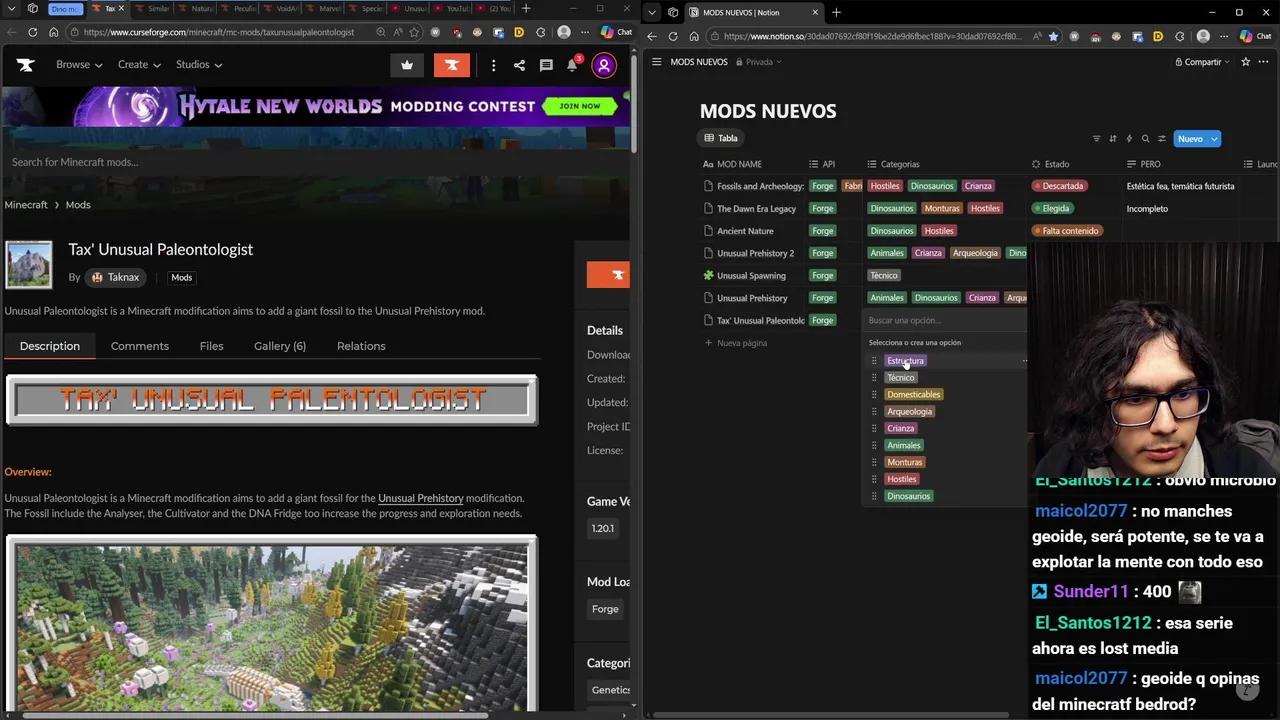Screen dimensions: 1280x720
Task: Choose the Técnico gray option in dropdown list
Action: pos(900,377)
